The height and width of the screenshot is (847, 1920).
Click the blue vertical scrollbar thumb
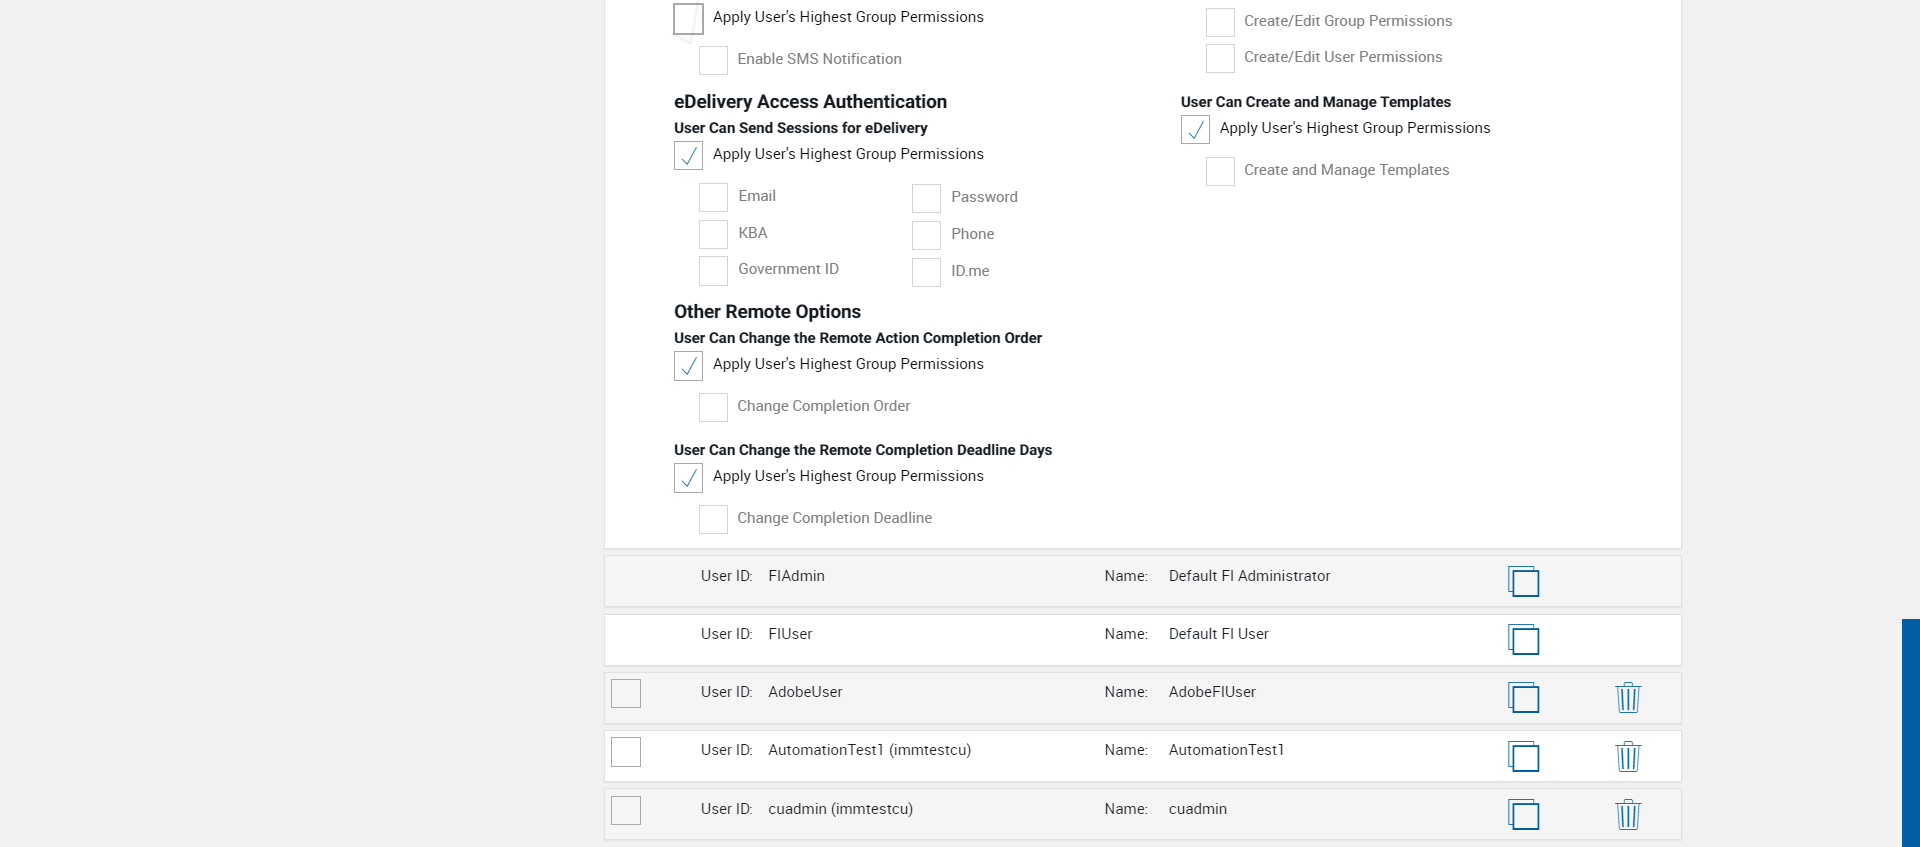click(x=1910, y=732)
